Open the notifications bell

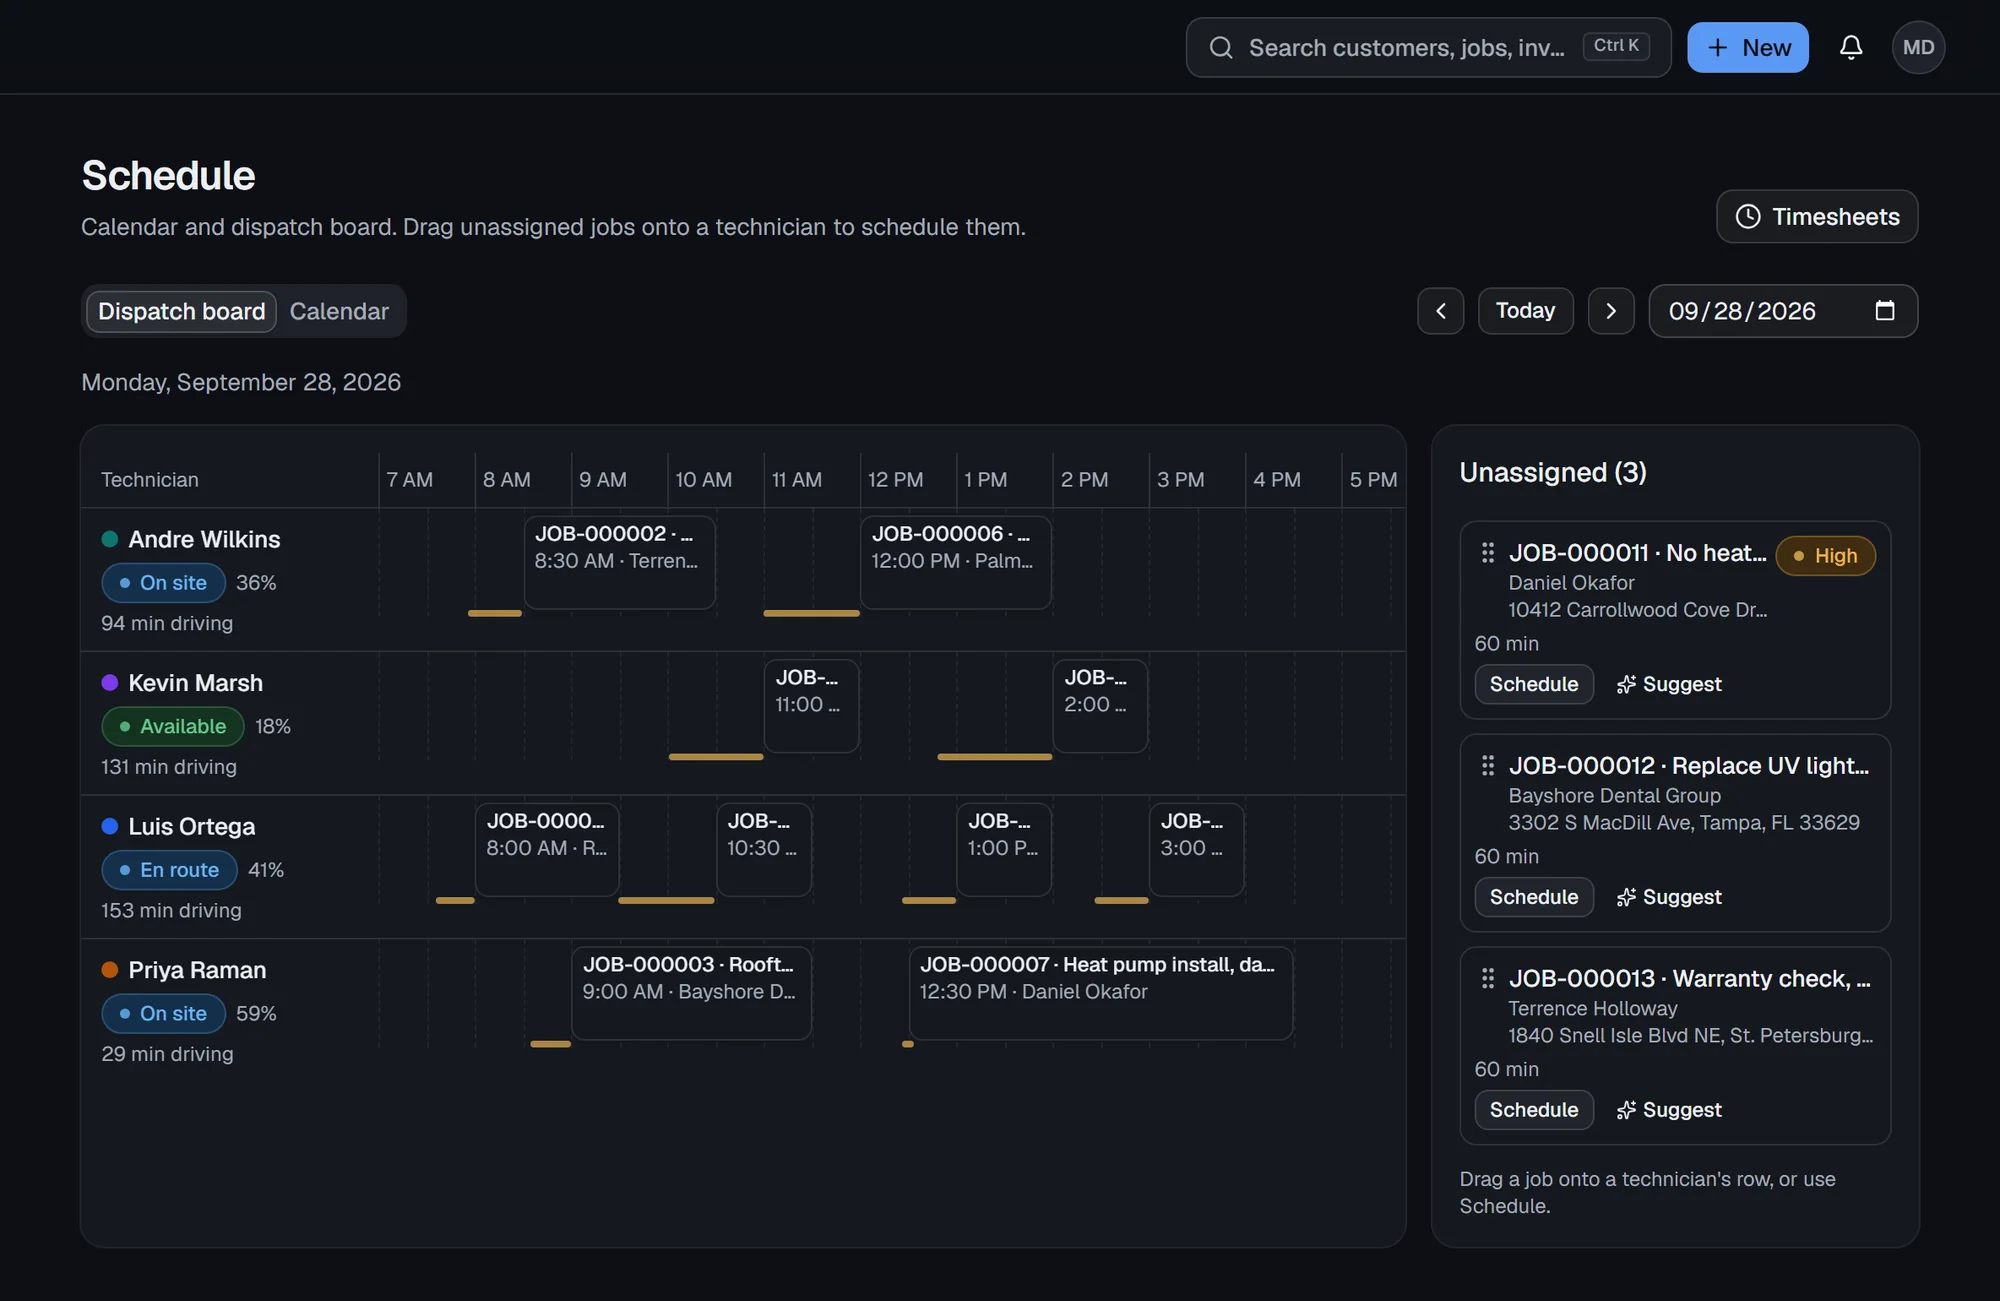(x=1851, y=47)
